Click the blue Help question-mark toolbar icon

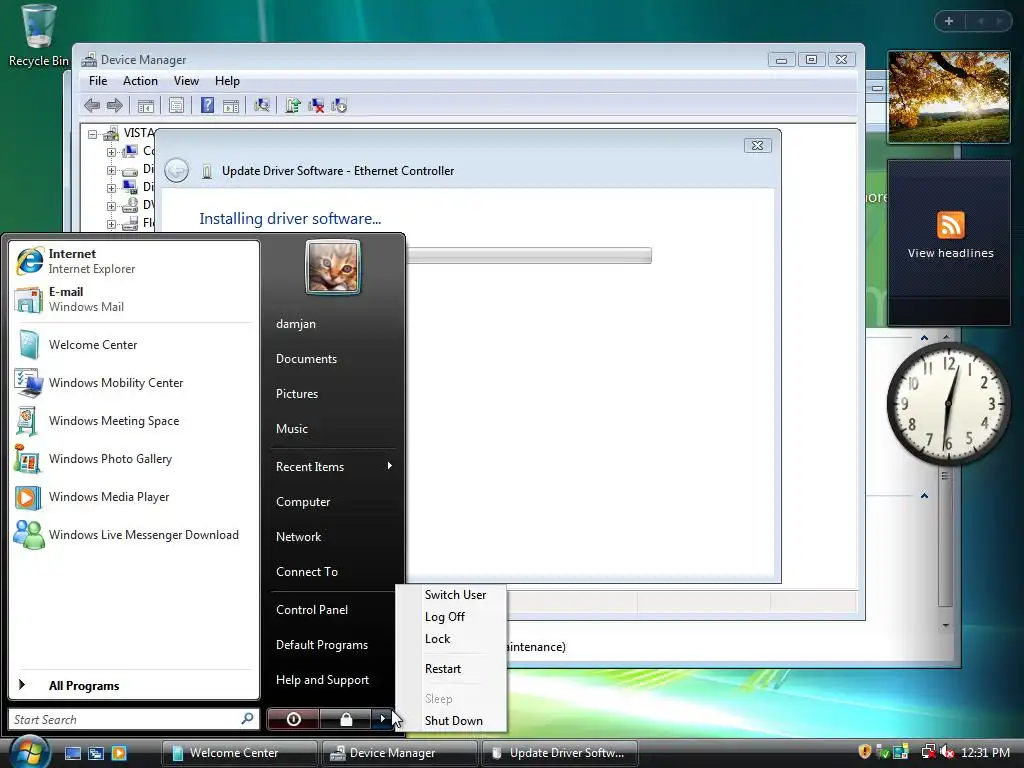coord(207,105)
